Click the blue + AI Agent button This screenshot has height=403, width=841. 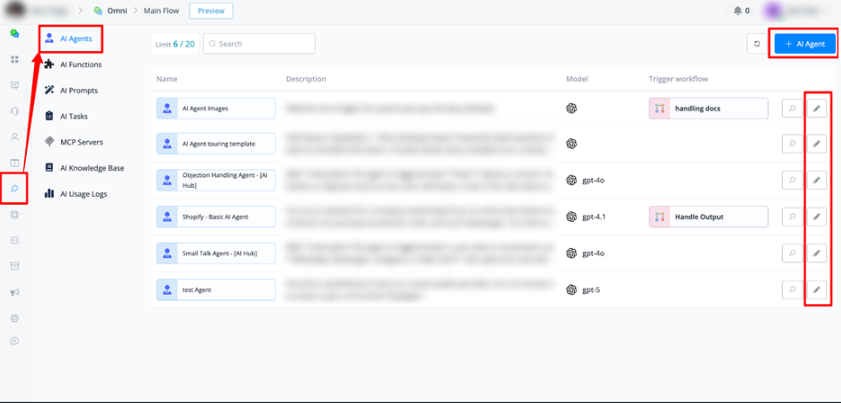coord(804,44)
